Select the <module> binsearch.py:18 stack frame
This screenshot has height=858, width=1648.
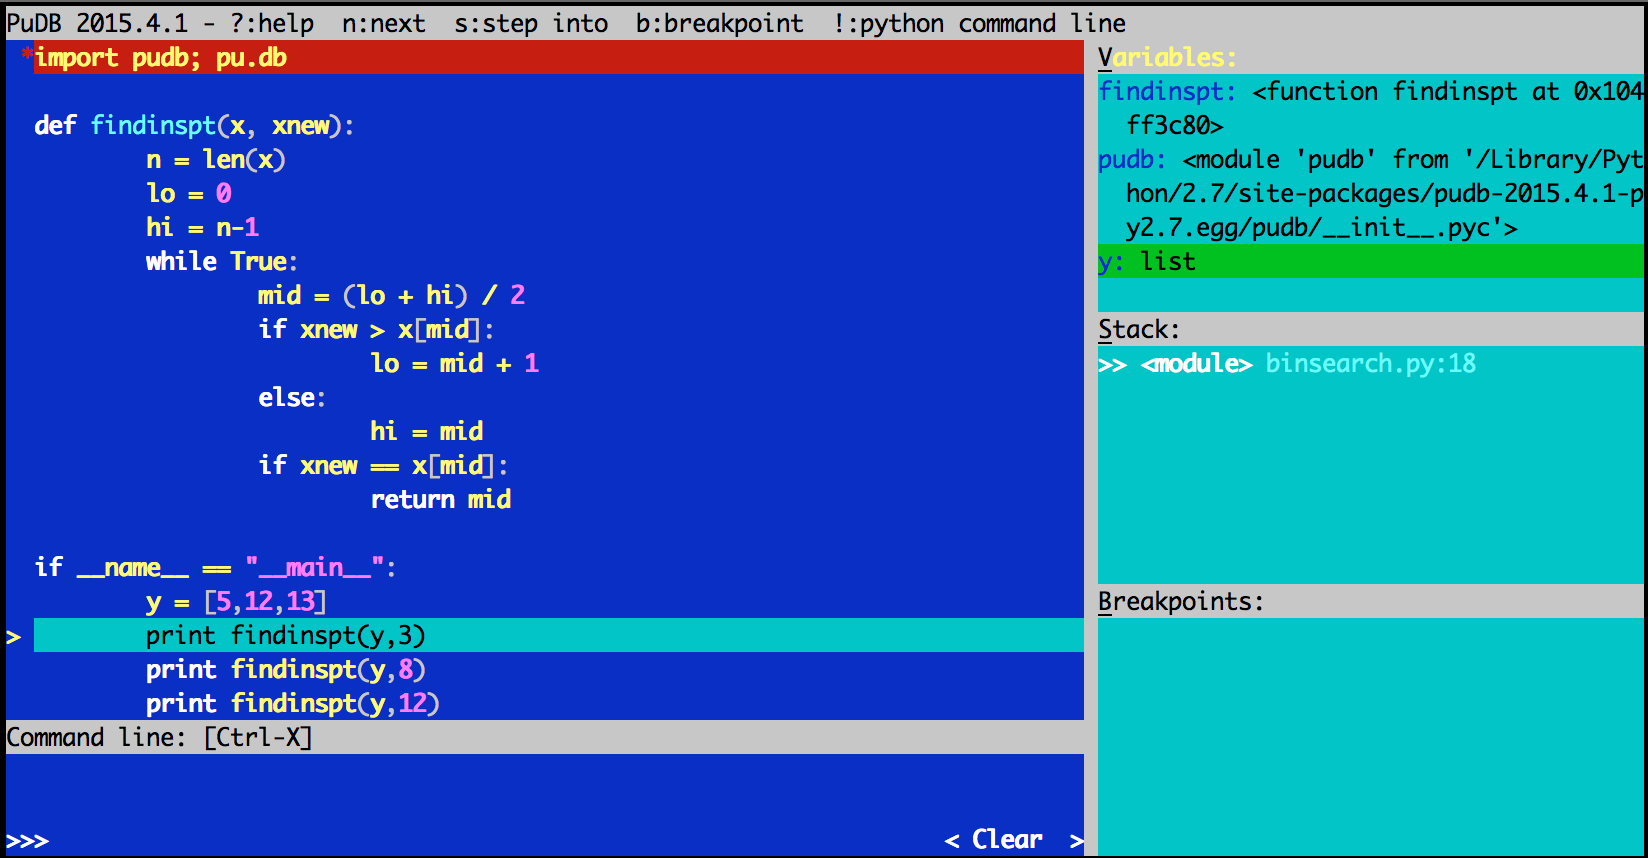click(1371, 363)
